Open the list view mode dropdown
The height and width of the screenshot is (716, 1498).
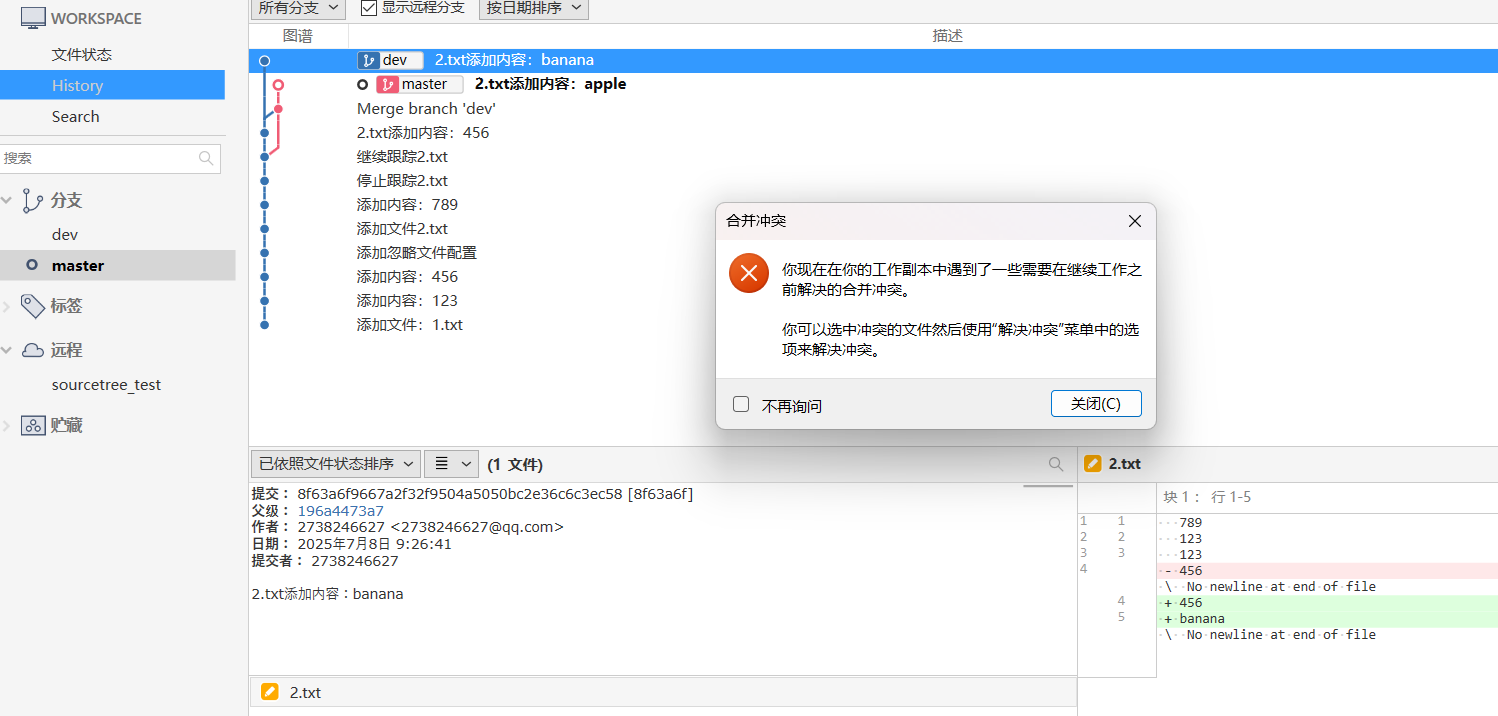[x=451, y=463]
